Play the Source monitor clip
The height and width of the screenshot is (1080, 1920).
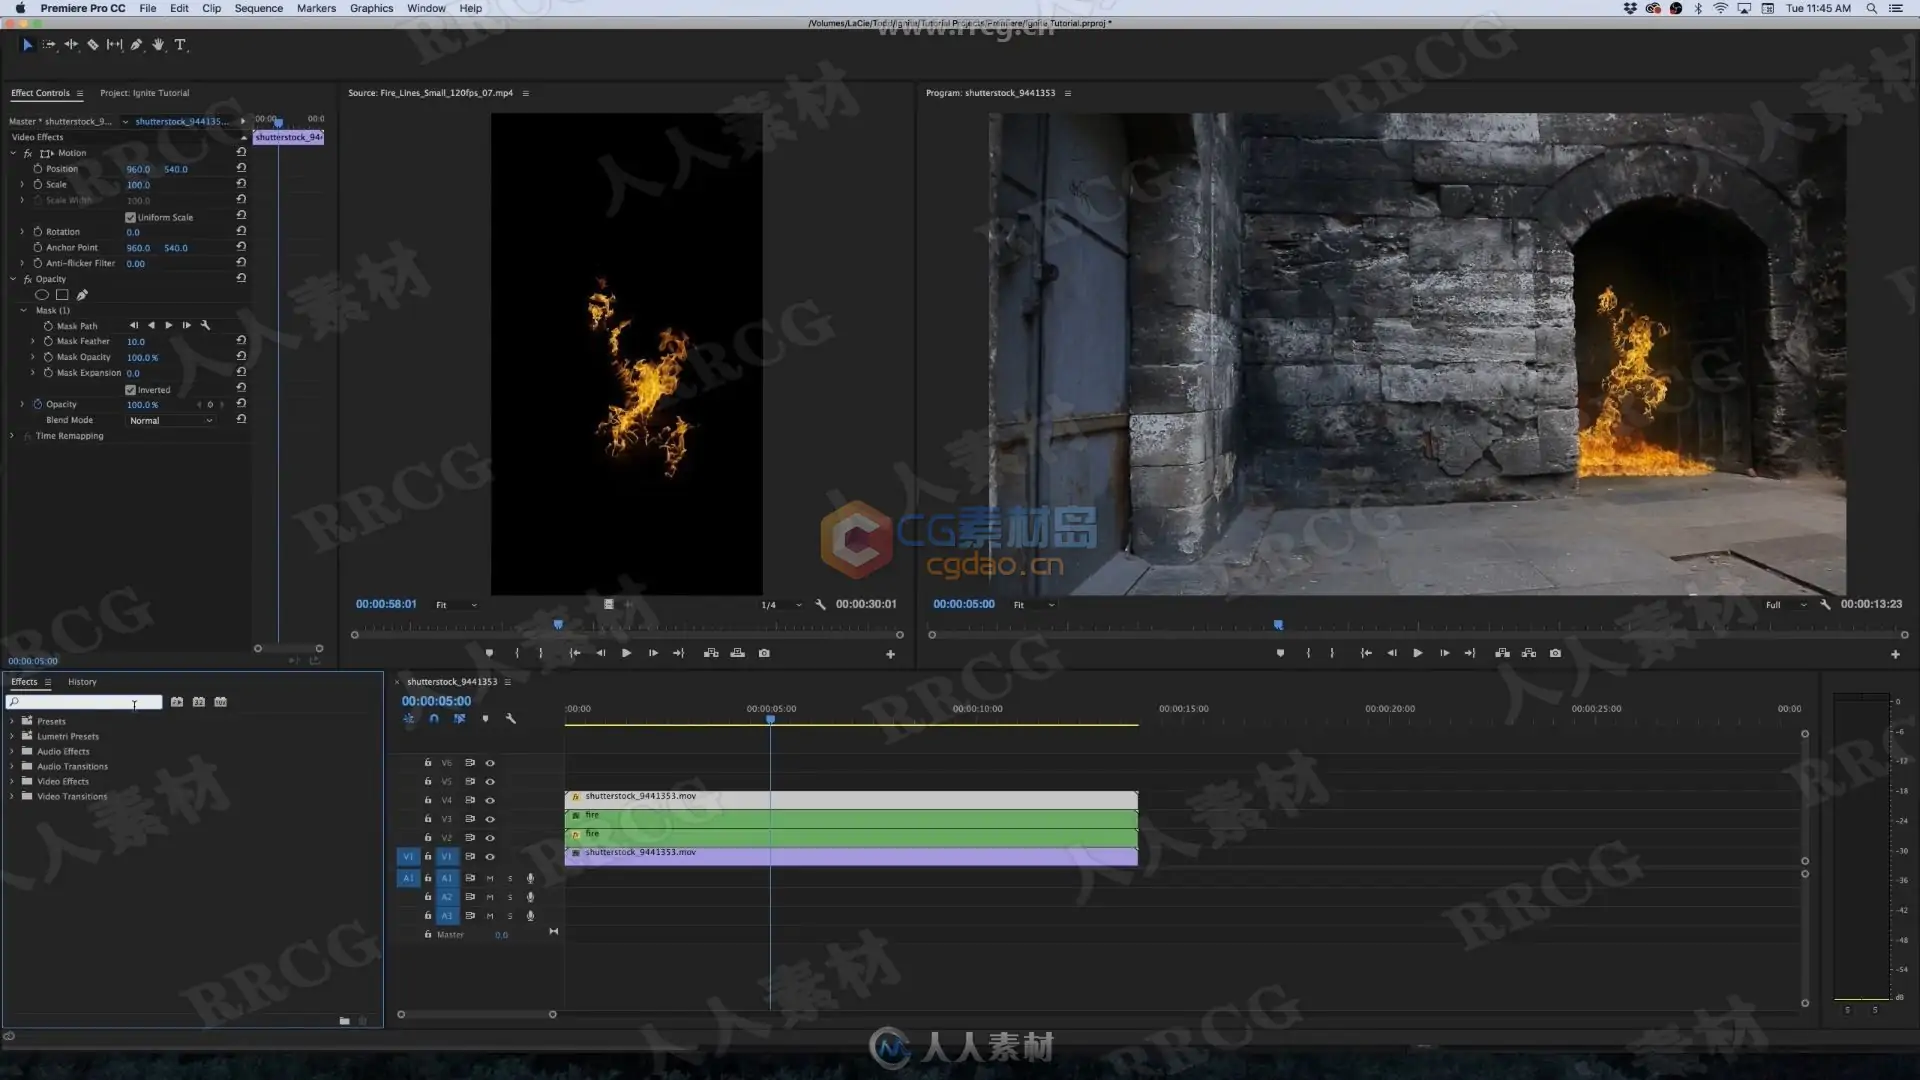click(626, 653)
